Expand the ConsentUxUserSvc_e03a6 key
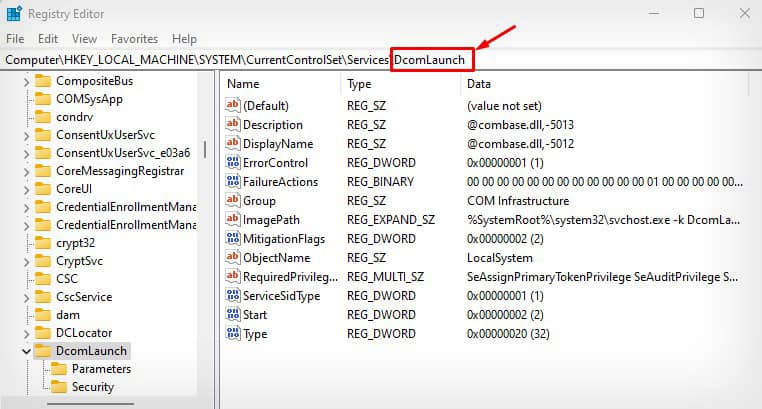 click(x=26, y=153)
